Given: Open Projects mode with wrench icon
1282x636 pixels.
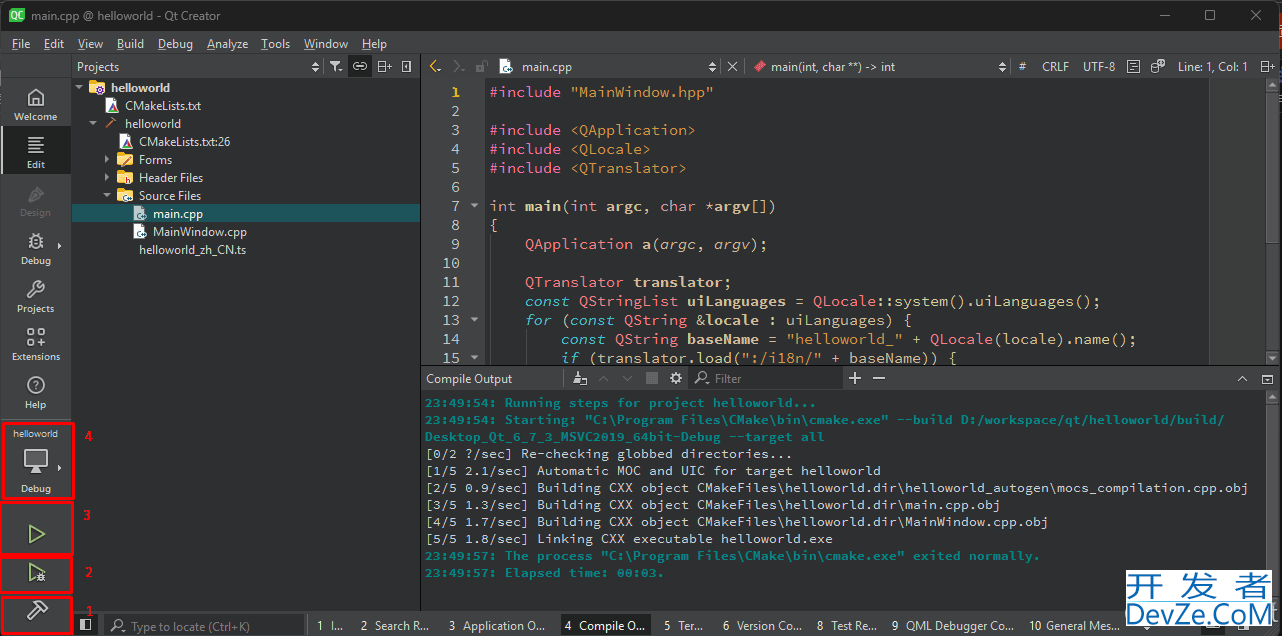Looking at the screenshot, I should (35, 296).
